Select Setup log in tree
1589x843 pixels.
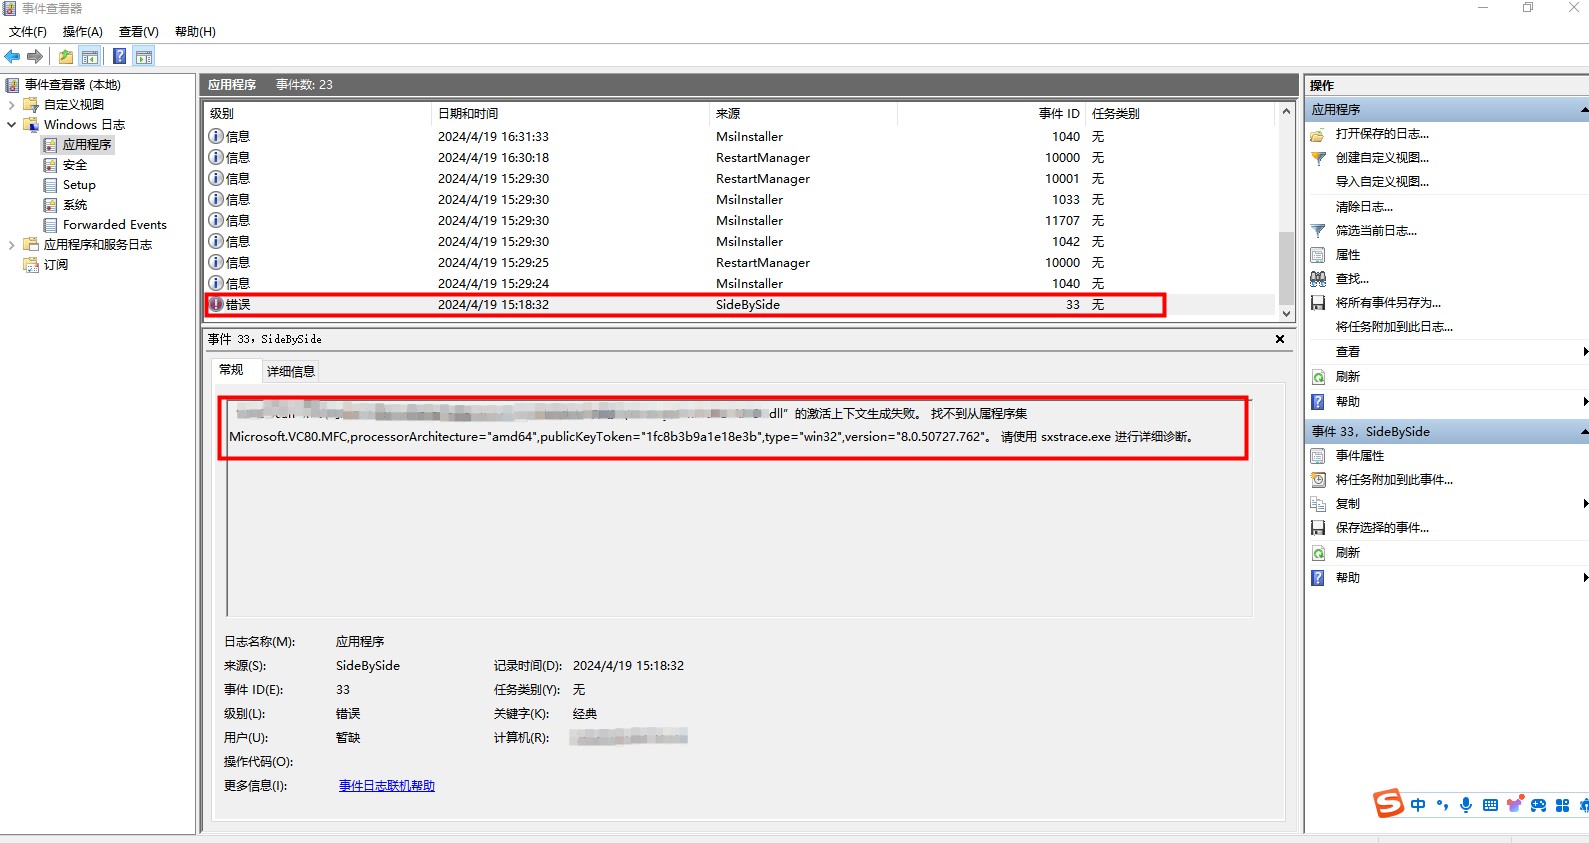coord(79,185)
